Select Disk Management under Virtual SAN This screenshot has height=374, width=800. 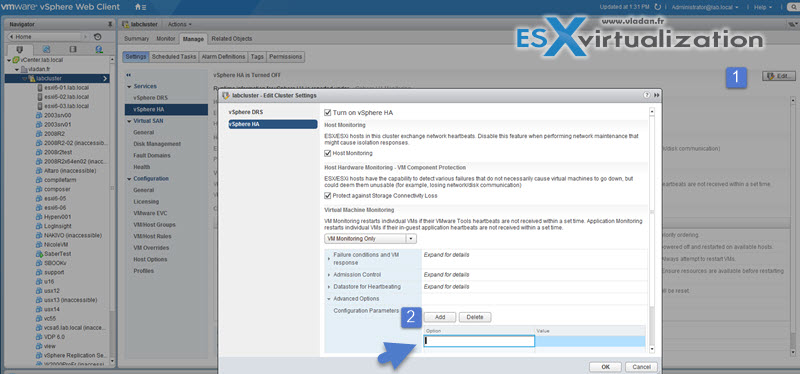[x=157, y=144]
